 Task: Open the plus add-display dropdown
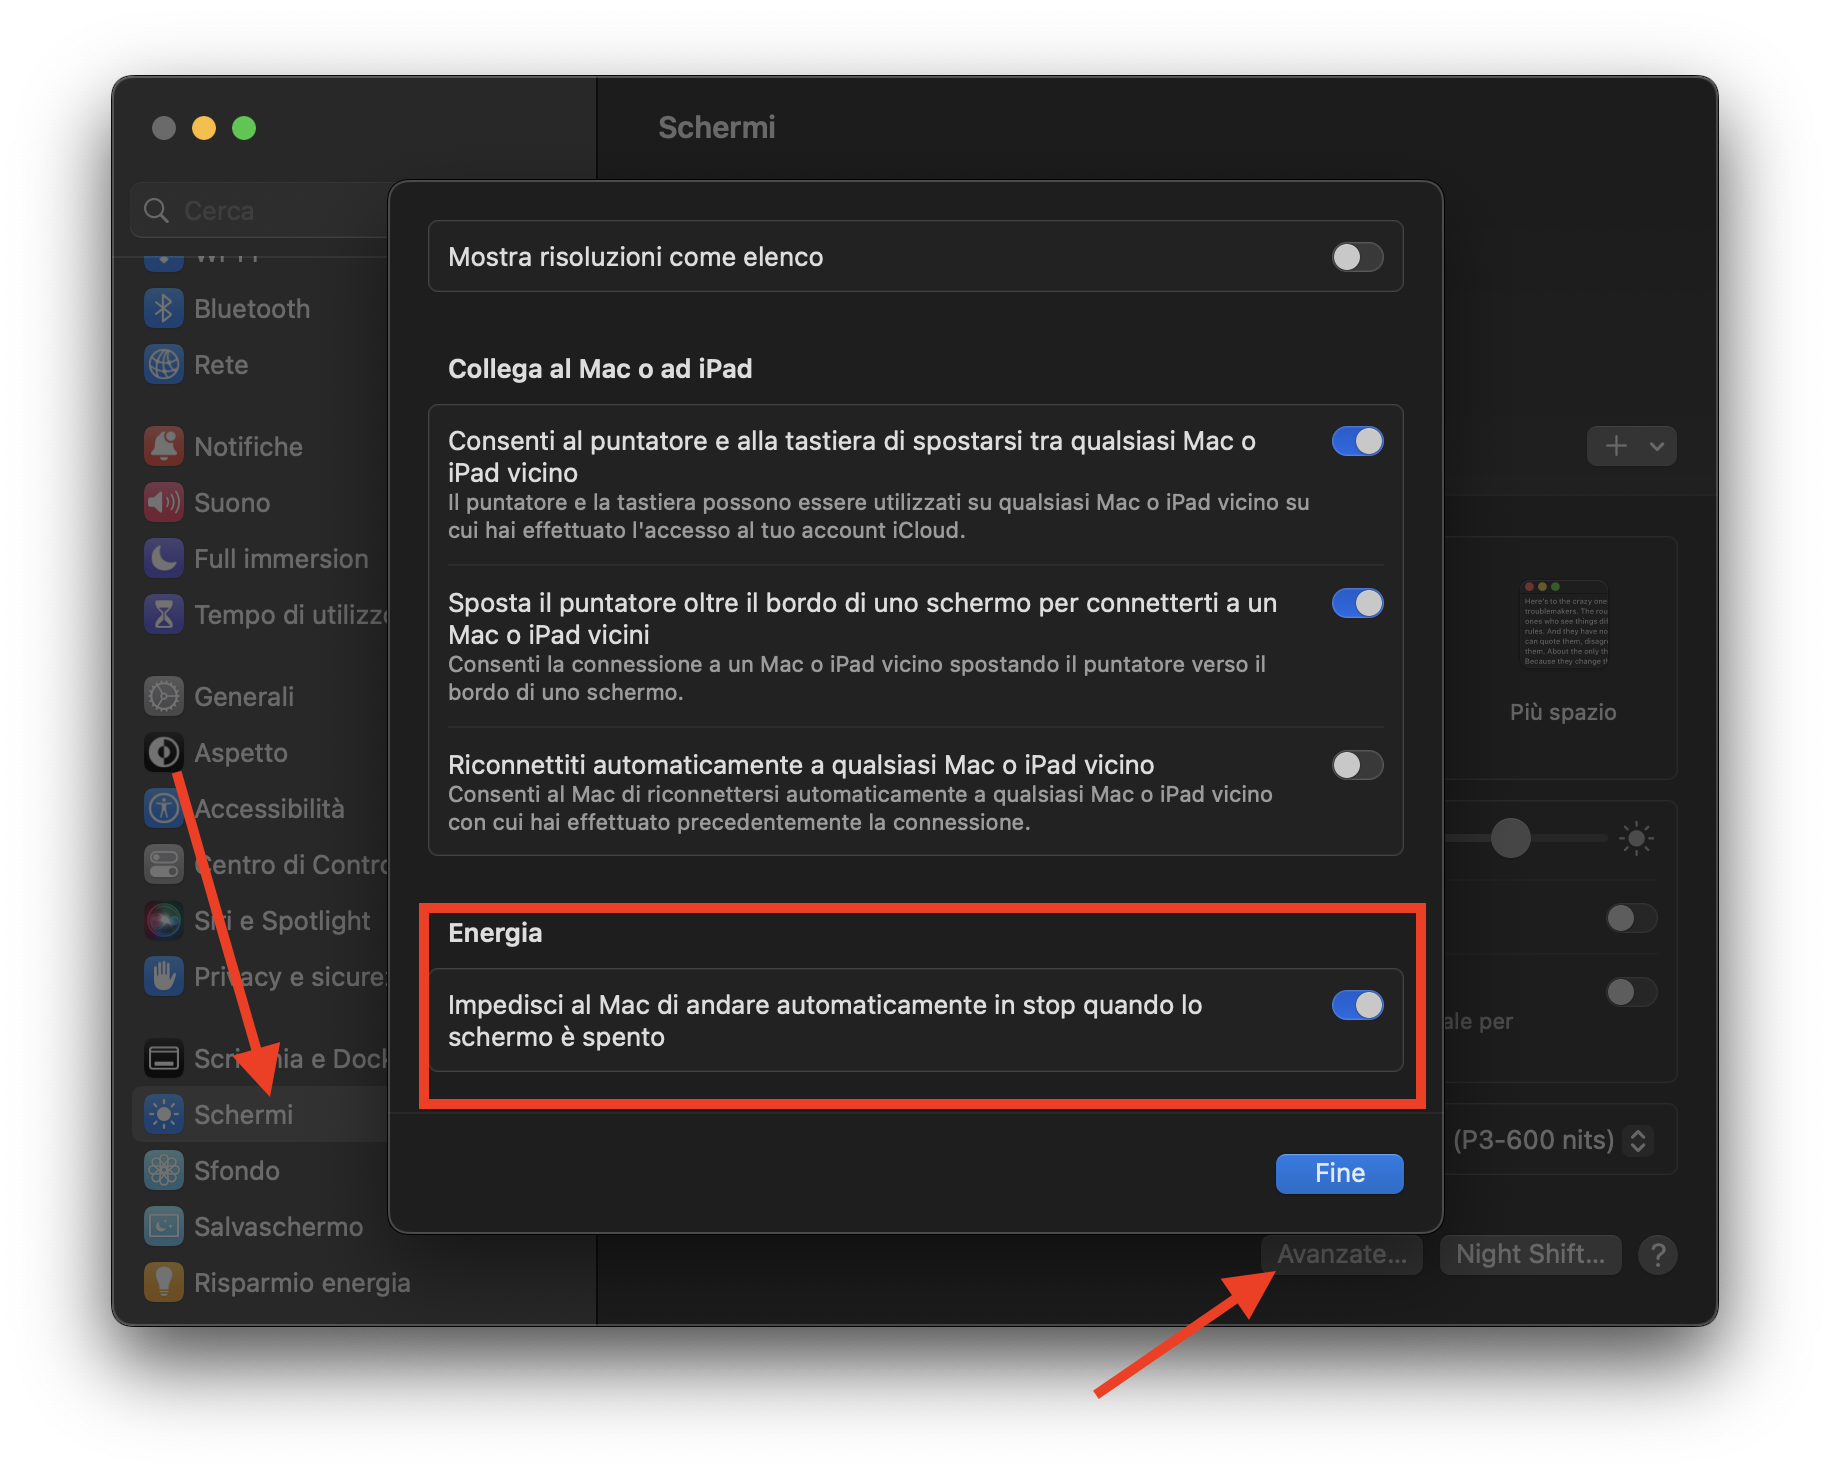1632,446
